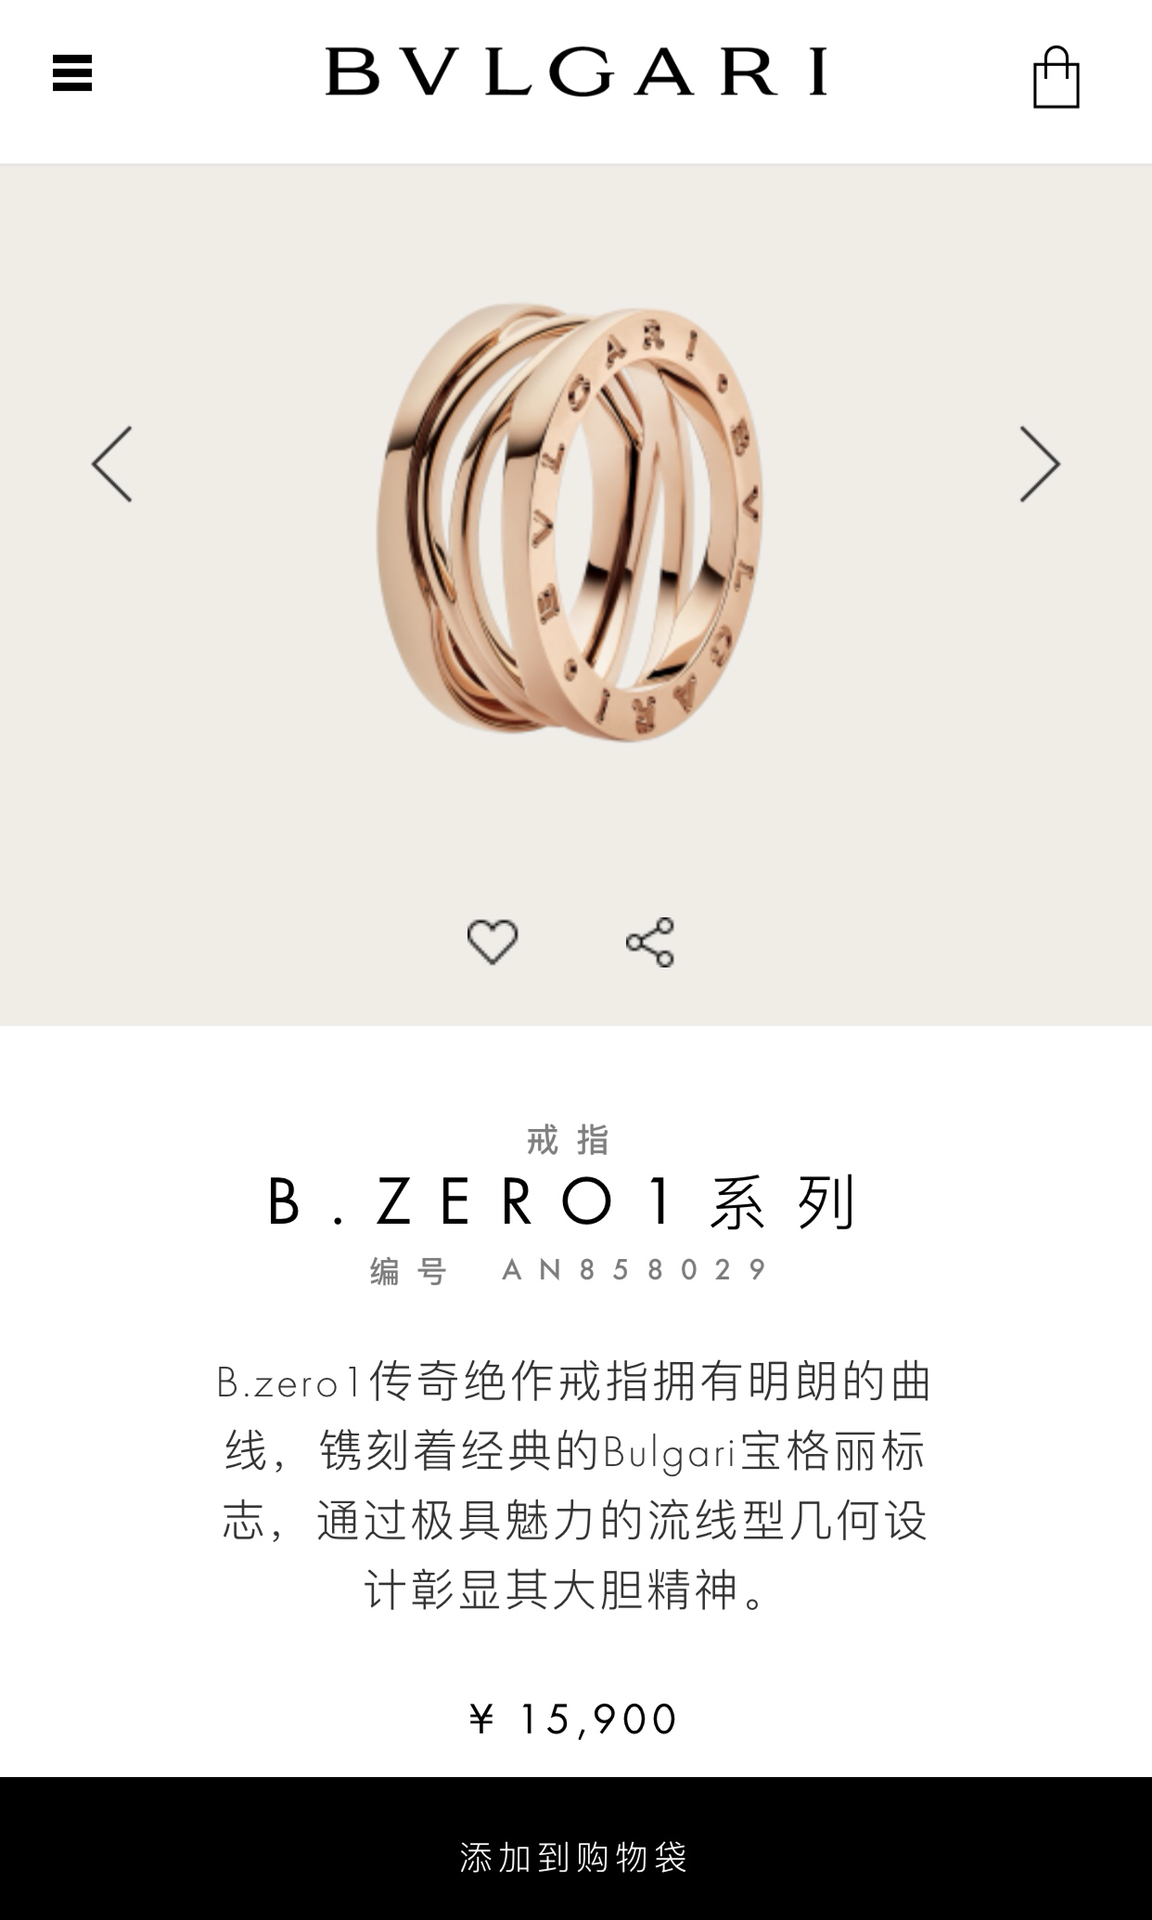Go to homepage via BVLGARI logo
Viewport: 1152px width, 1920px height.
[577, 71]
